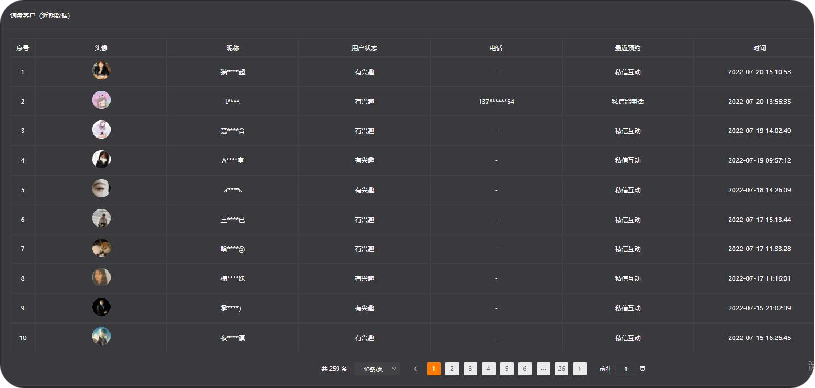Click the user status column header
The height and width of the screenshot is (388, 815).
(x=364, y=48)
